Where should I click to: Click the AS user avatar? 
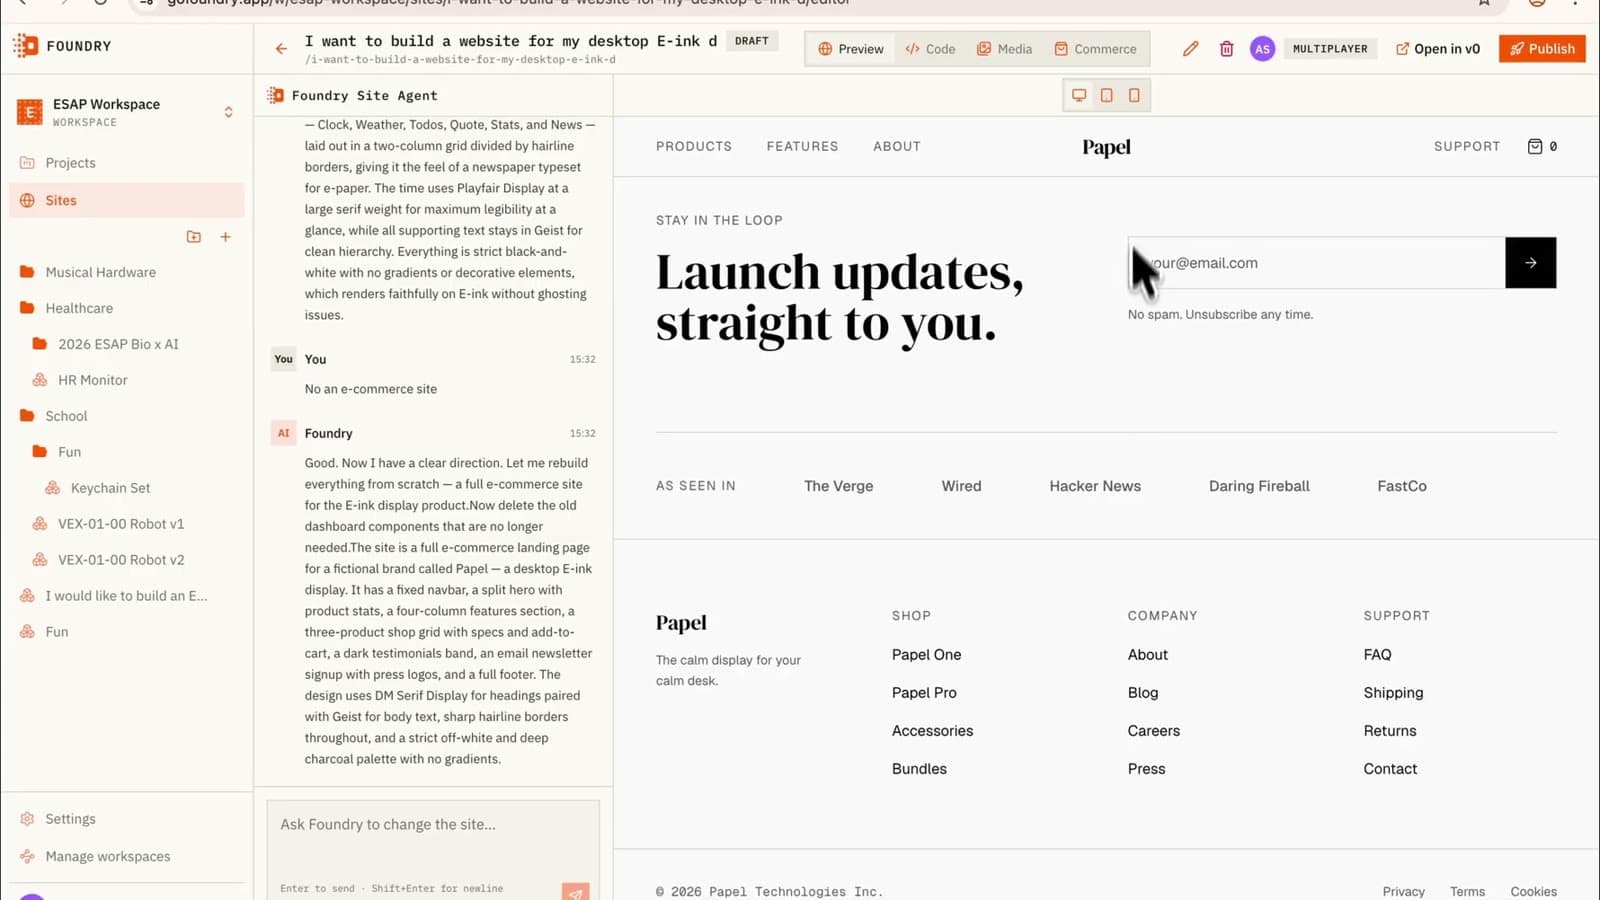point(1262,48)
